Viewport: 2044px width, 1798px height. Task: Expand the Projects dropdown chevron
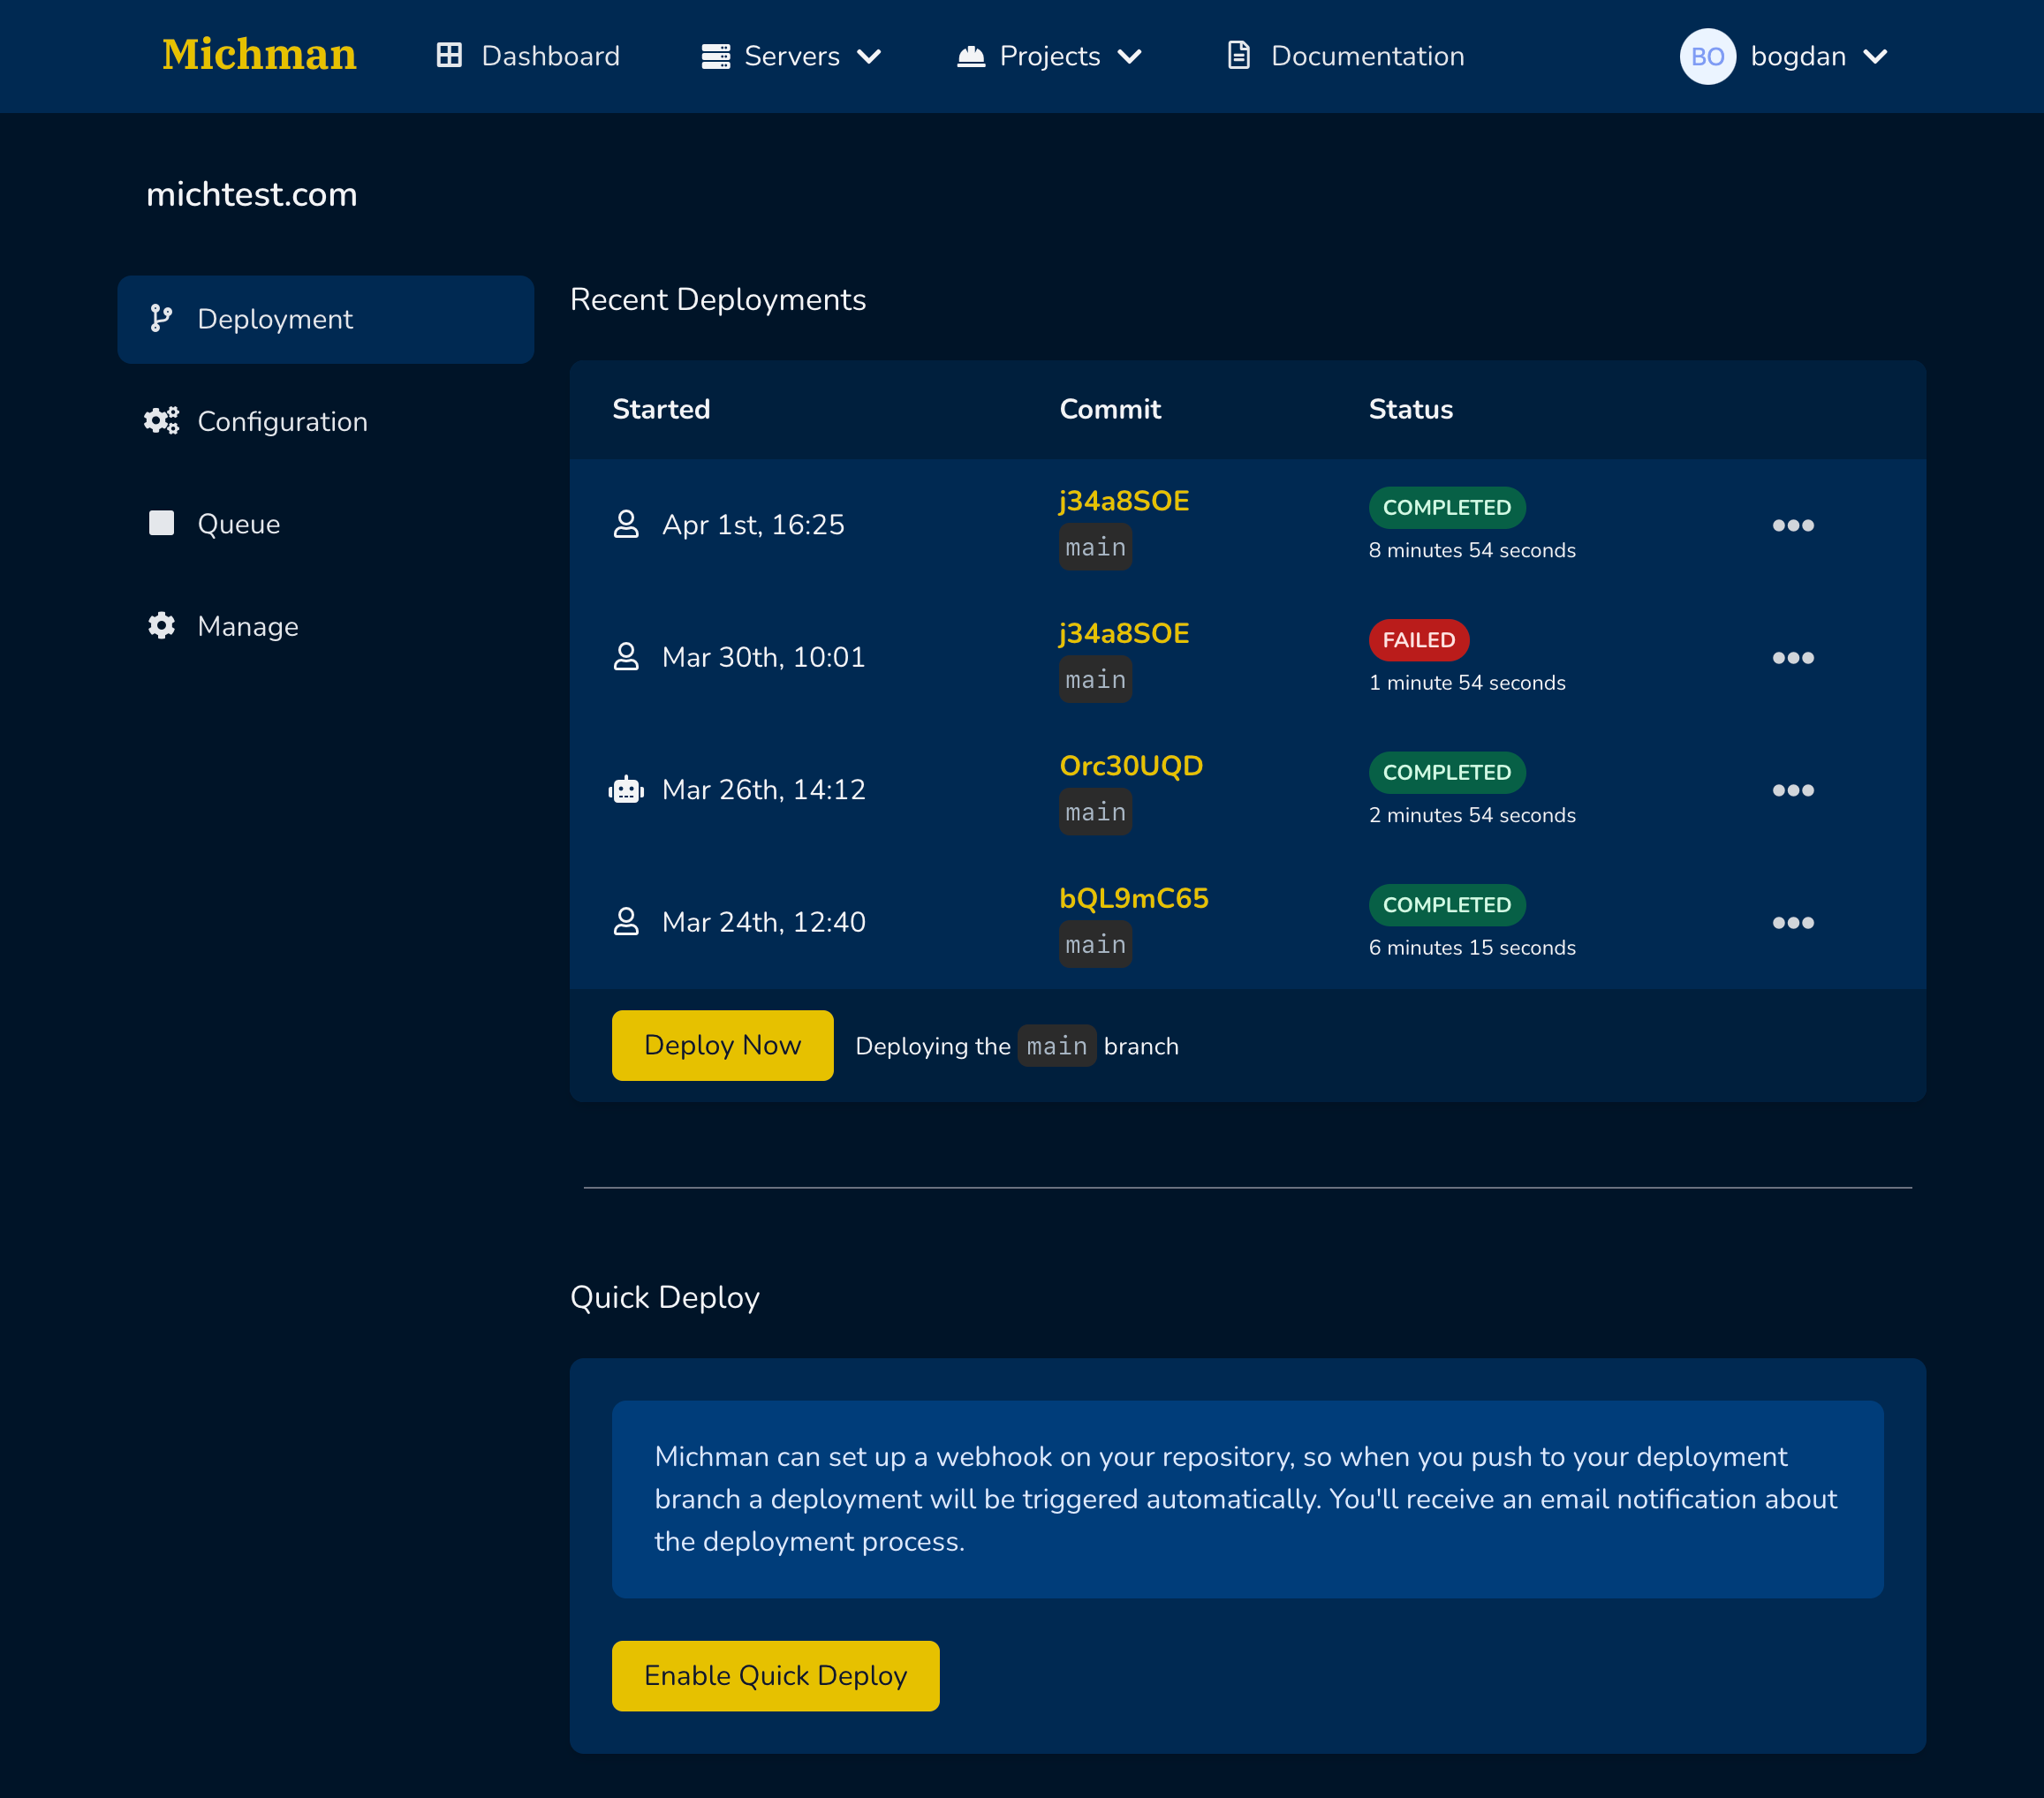[x=1129, y=56]
